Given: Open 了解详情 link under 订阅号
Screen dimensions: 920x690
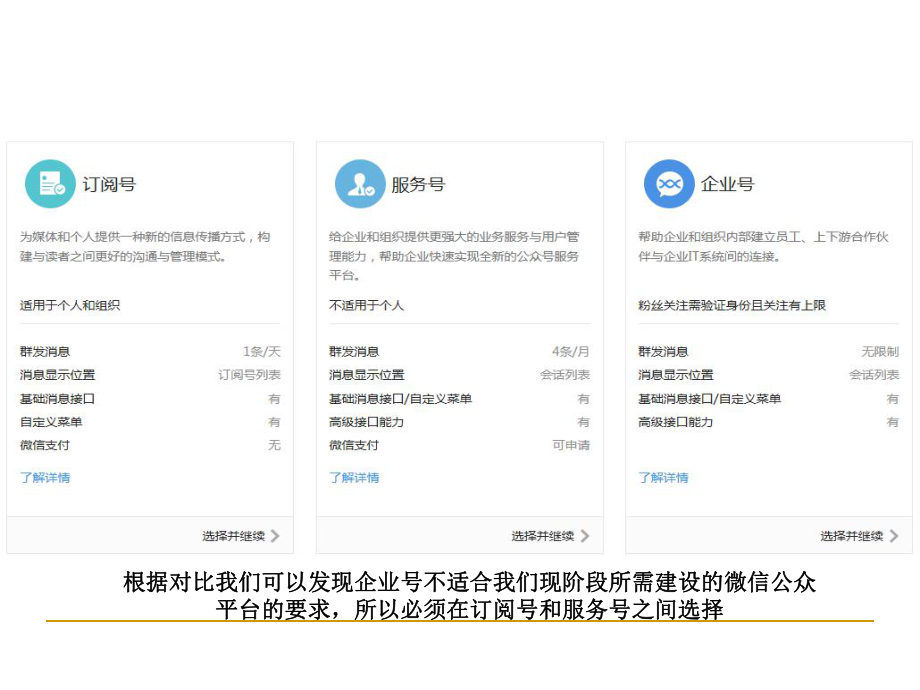Looking at the screenshot, I should [45, 478].
